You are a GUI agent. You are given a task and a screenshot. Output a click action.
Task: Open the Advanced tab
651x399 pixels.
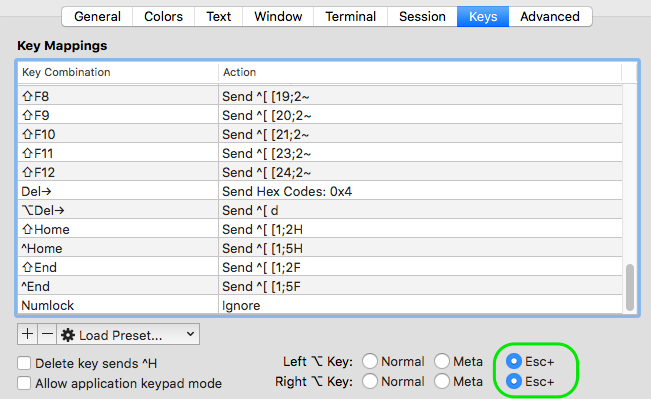(550, 17)
